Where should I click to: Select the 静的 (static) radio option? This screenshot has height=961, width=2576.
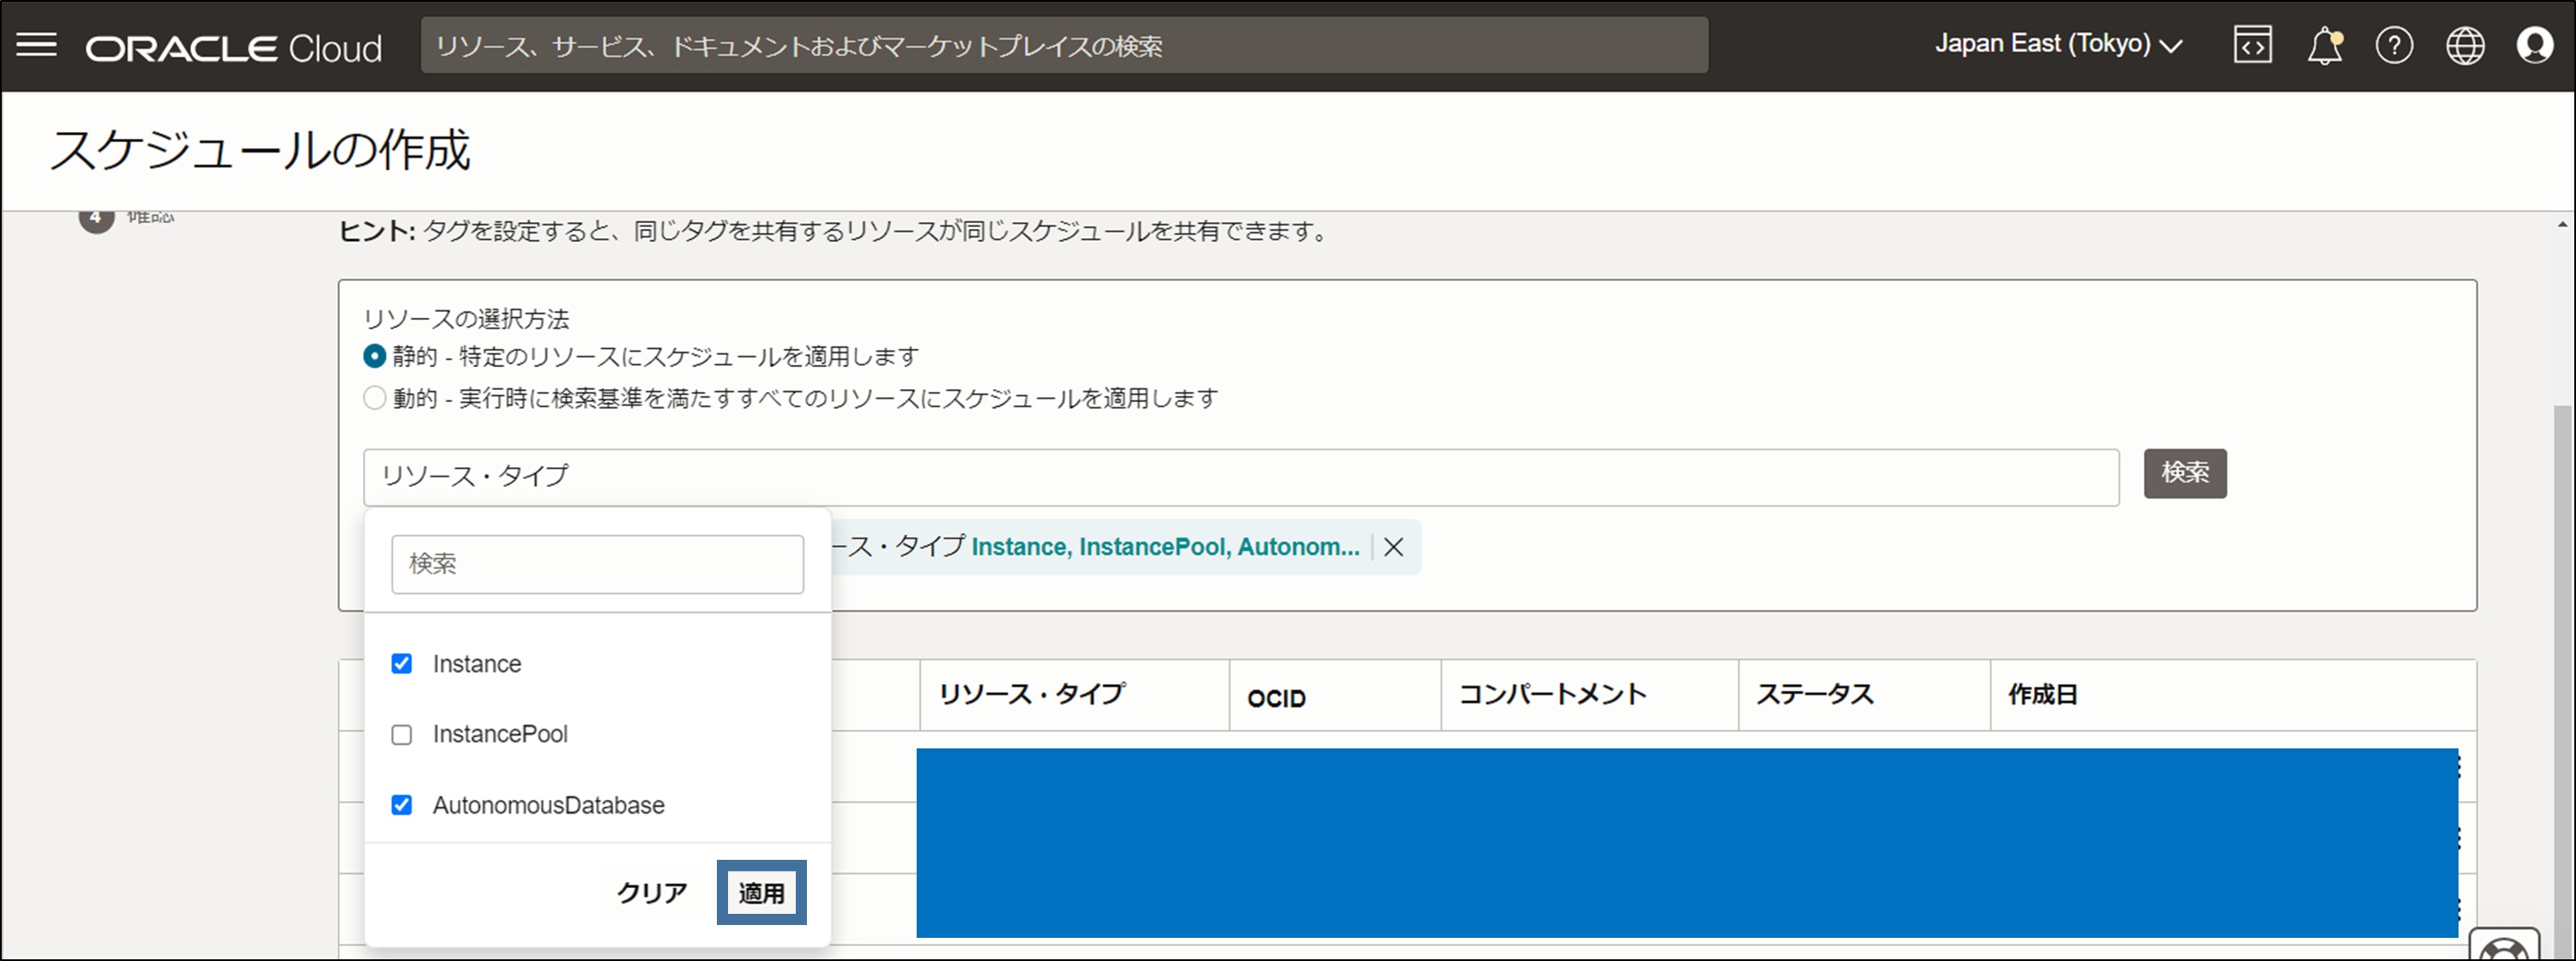click(374, 356)
